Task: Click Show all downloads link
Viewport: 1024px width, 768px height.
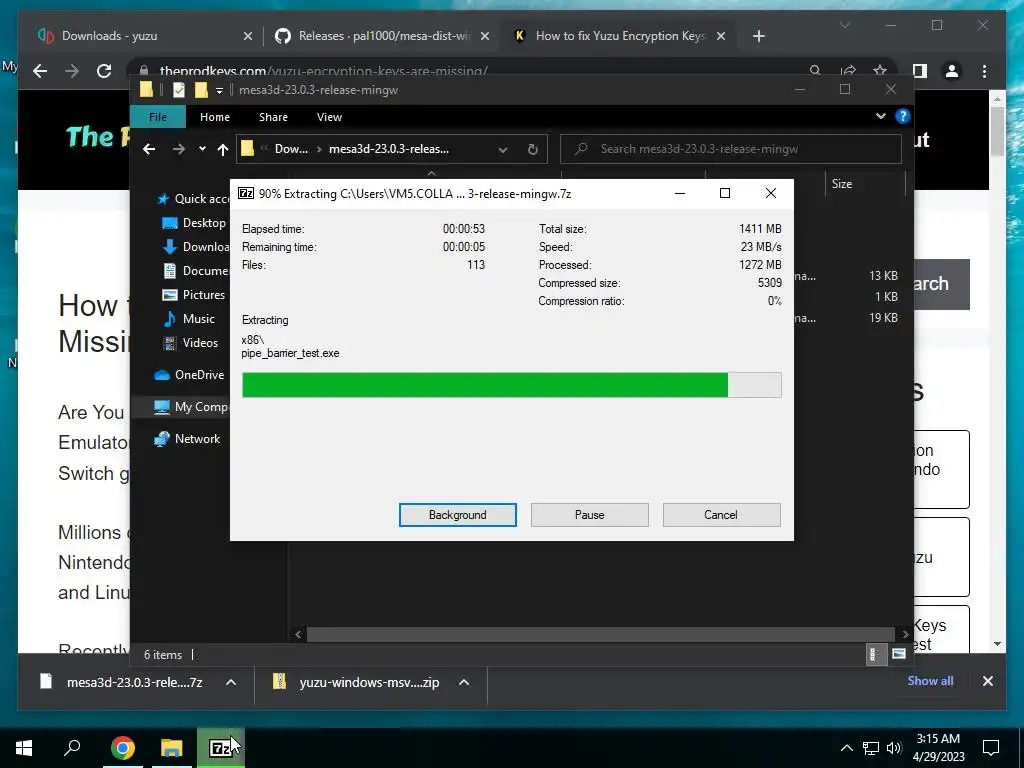Action: [930, 680]
